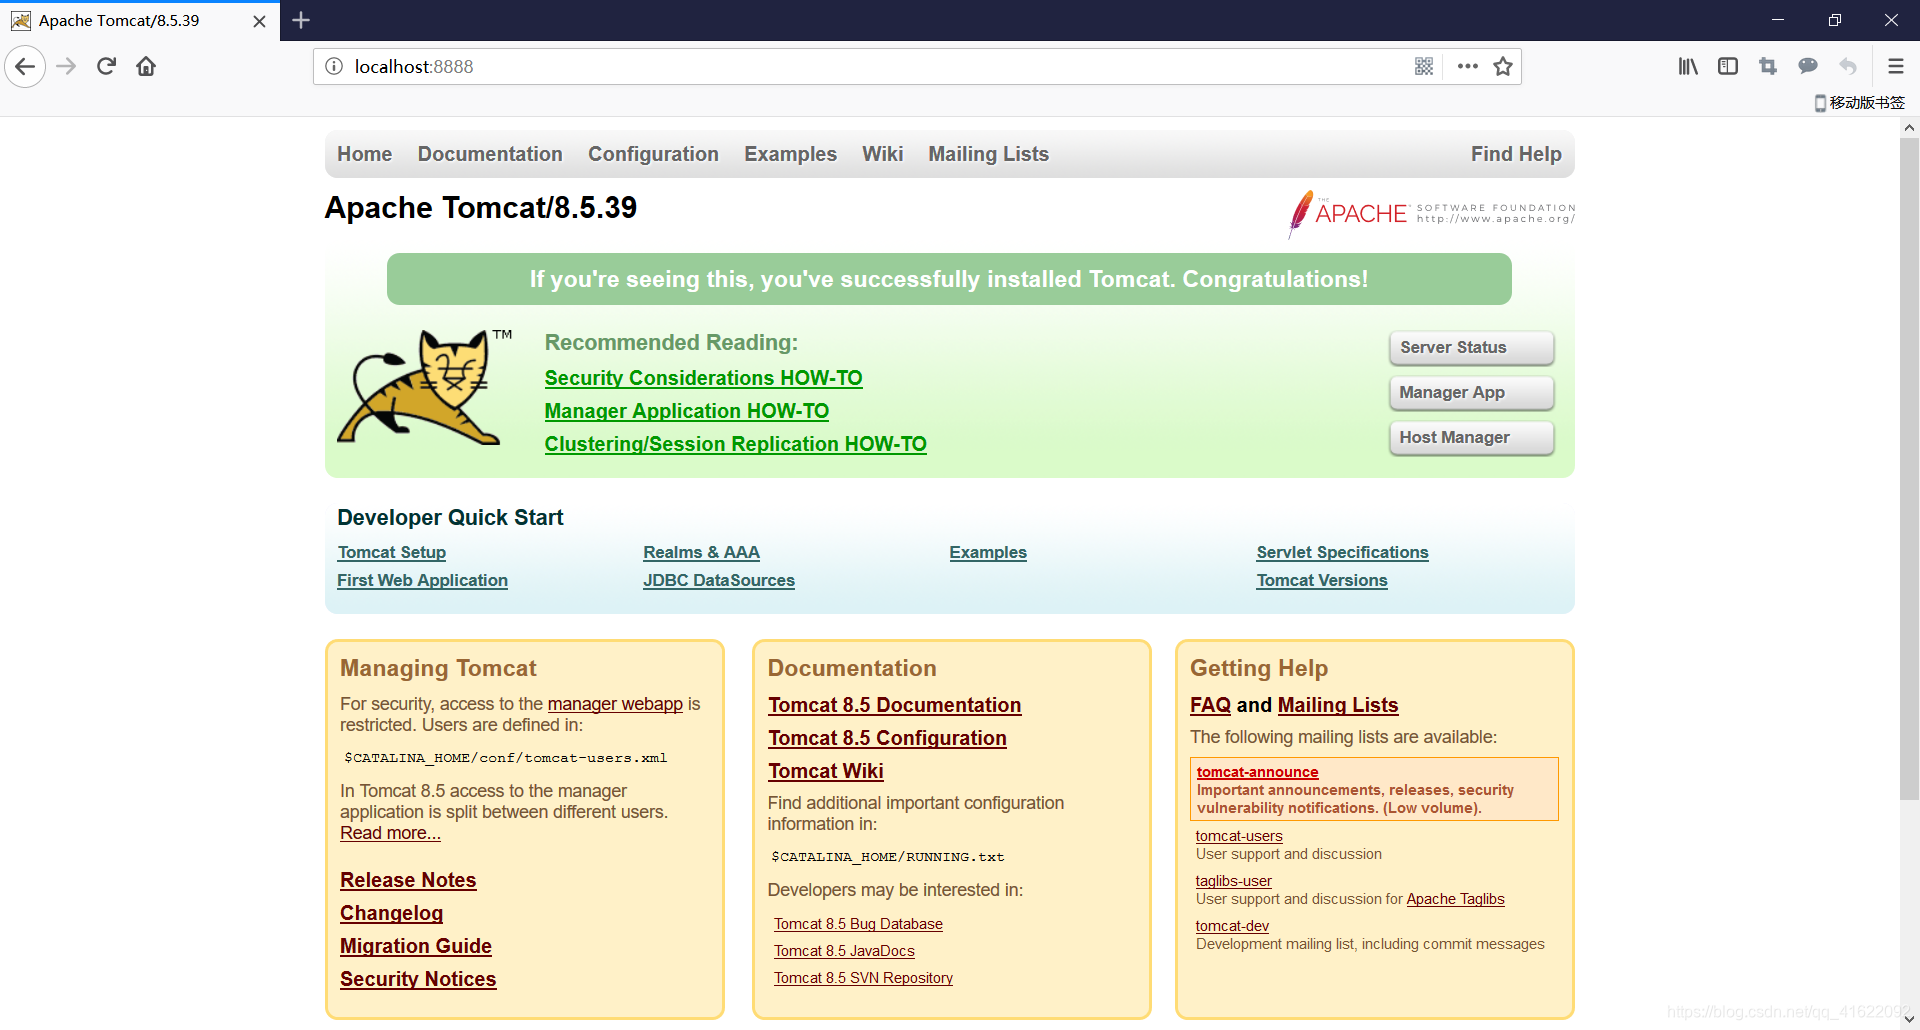Screen dimensions: 1920x1030
Task: Go back to the previous page
Action: (25, 67)
